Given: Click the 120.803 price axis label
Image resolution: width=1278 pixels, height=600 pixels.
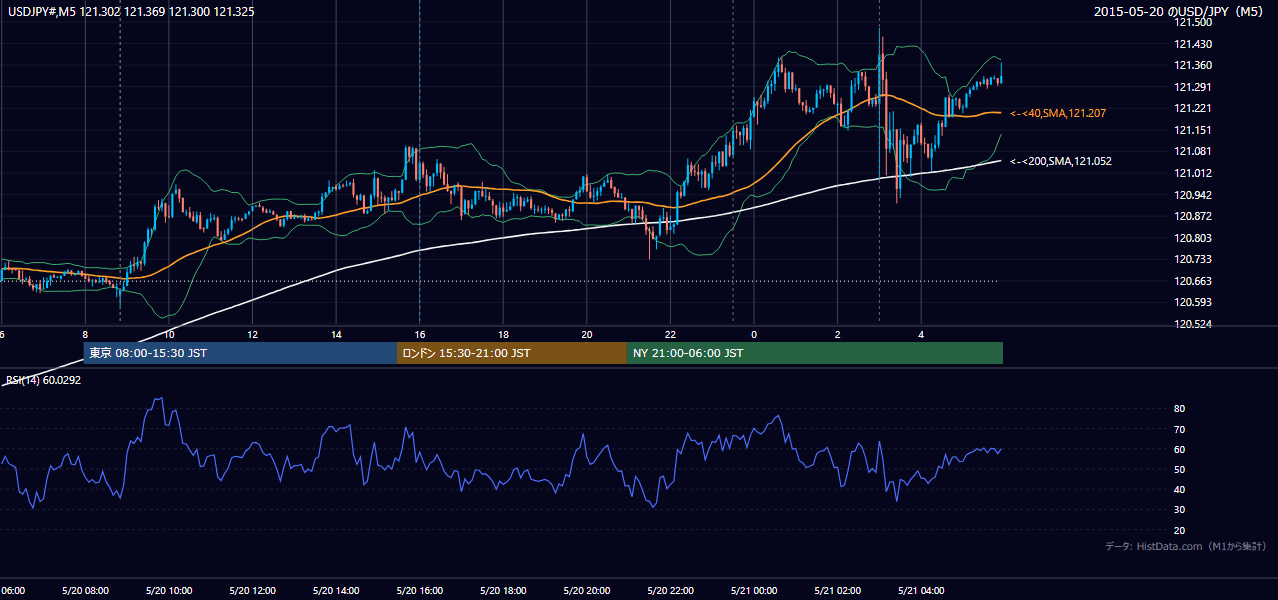Looking at the screenshot, I should pos(1193,238).
